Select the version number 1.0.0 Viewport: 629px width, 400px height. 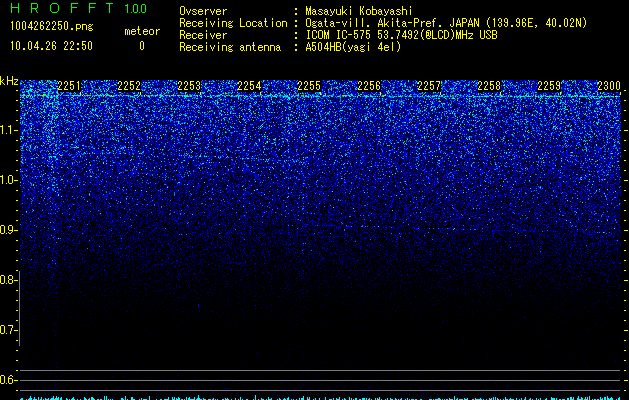click(136, 8)
